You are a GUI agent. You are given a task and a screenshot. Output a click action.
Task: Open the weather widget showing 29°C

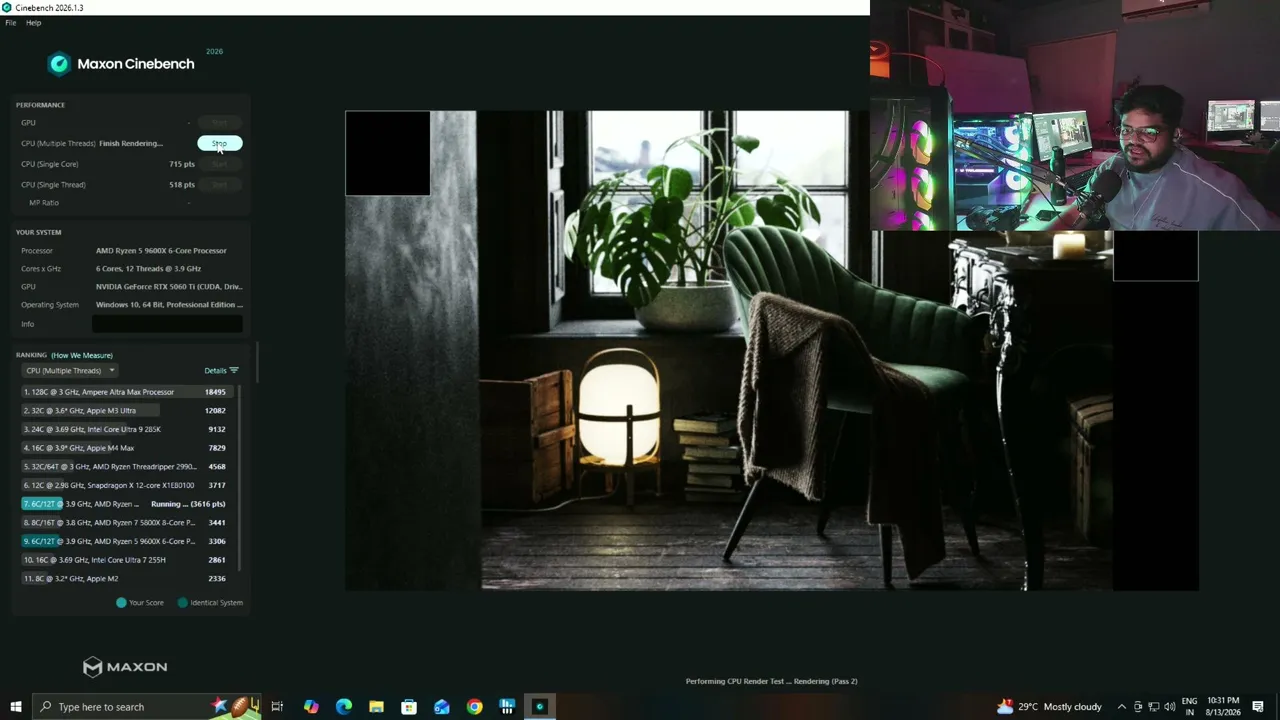pyautogui.click(x=1049, y=707)
